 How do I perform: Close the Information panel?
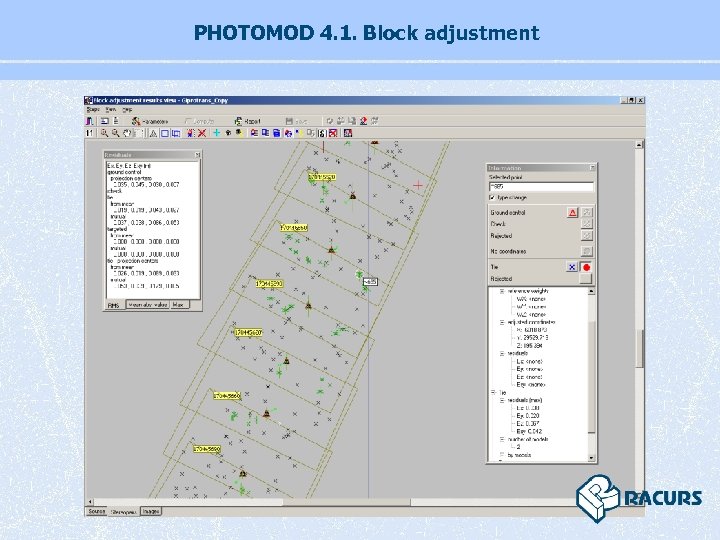click(592, 168)
